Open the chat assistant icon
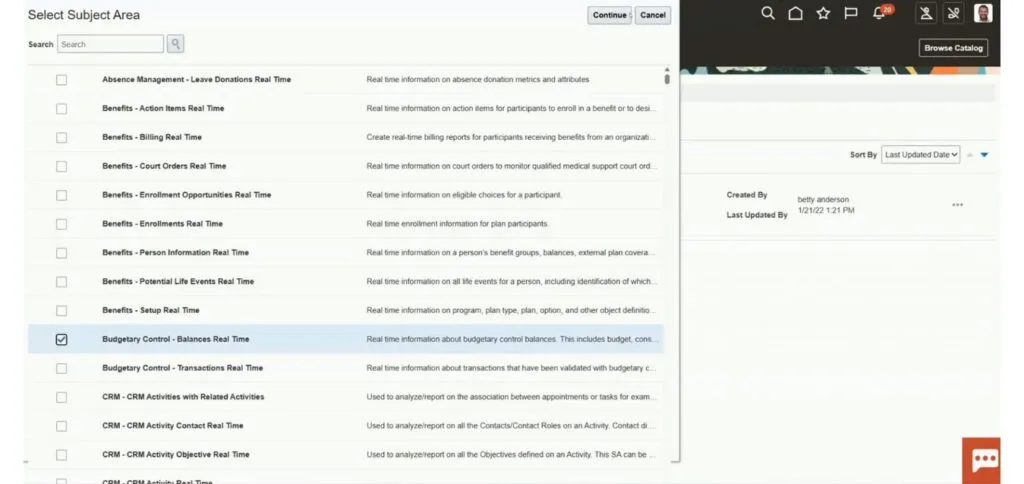 pos(984,459)
